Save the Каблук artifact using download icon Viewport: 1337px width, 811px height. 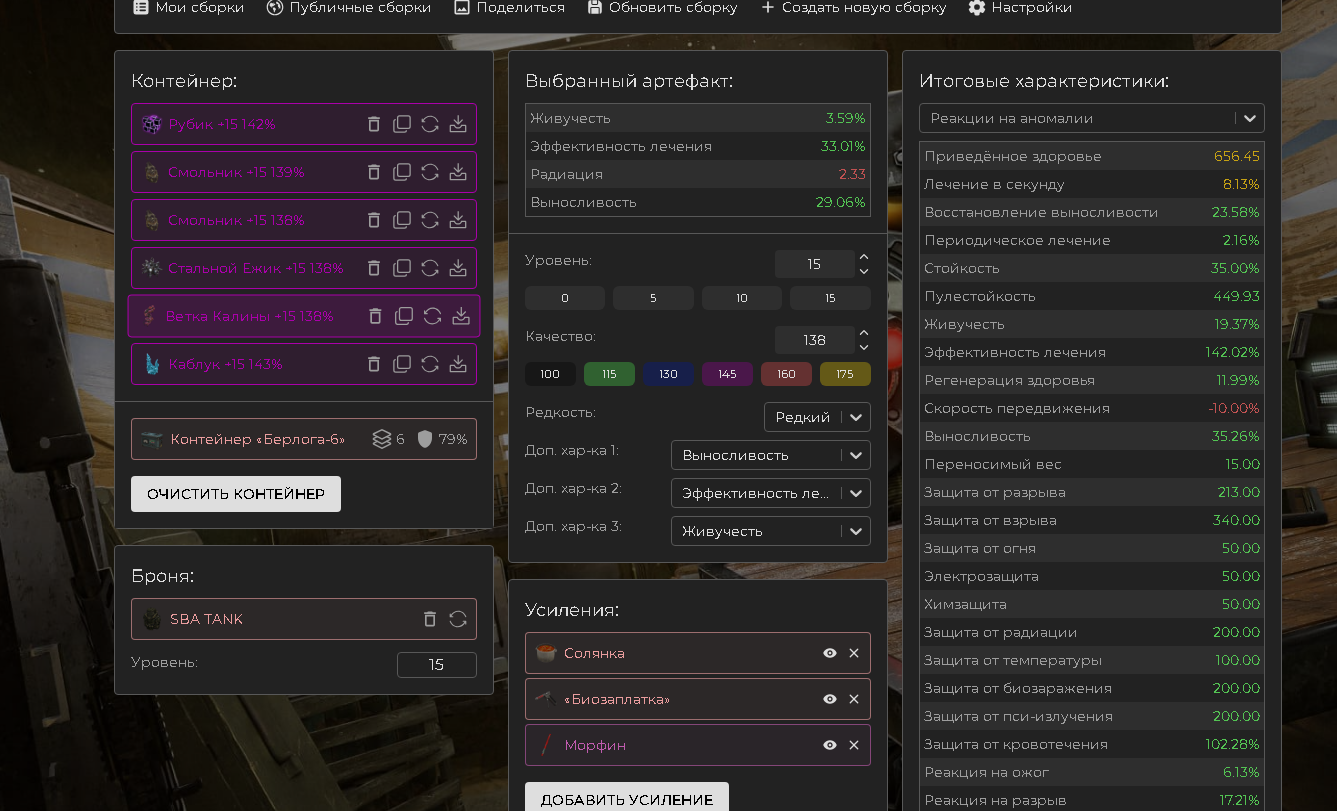click(x=458, y=364)
